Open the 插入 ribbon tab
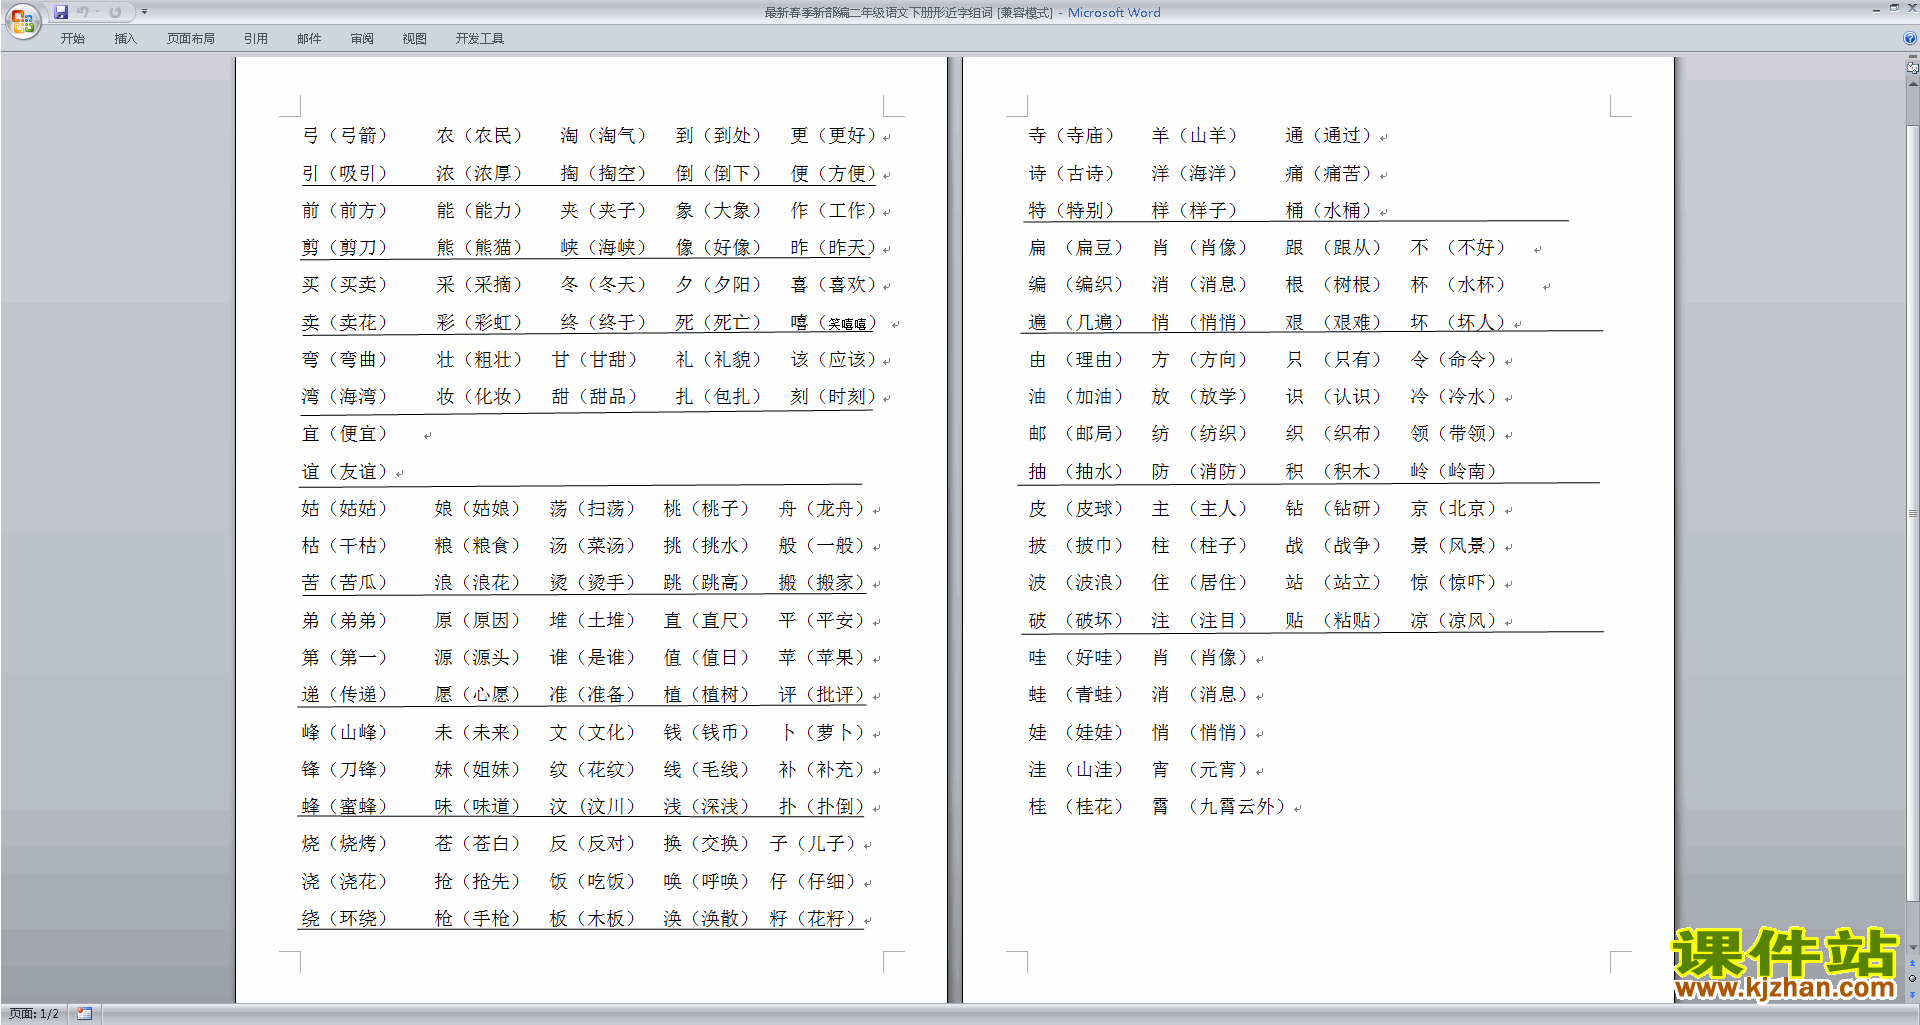Screen dimensions: 1920x1025 pos(125,39)
